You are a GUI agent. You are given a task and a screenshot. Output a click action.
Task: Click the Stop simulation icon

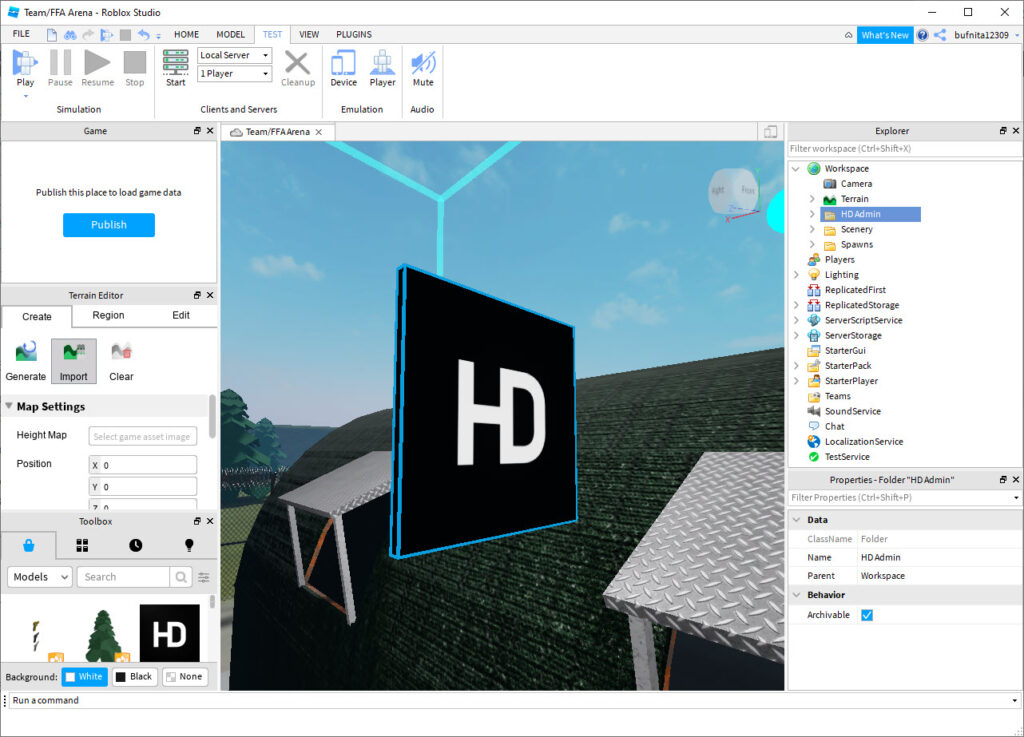click(x=135, y=63)
